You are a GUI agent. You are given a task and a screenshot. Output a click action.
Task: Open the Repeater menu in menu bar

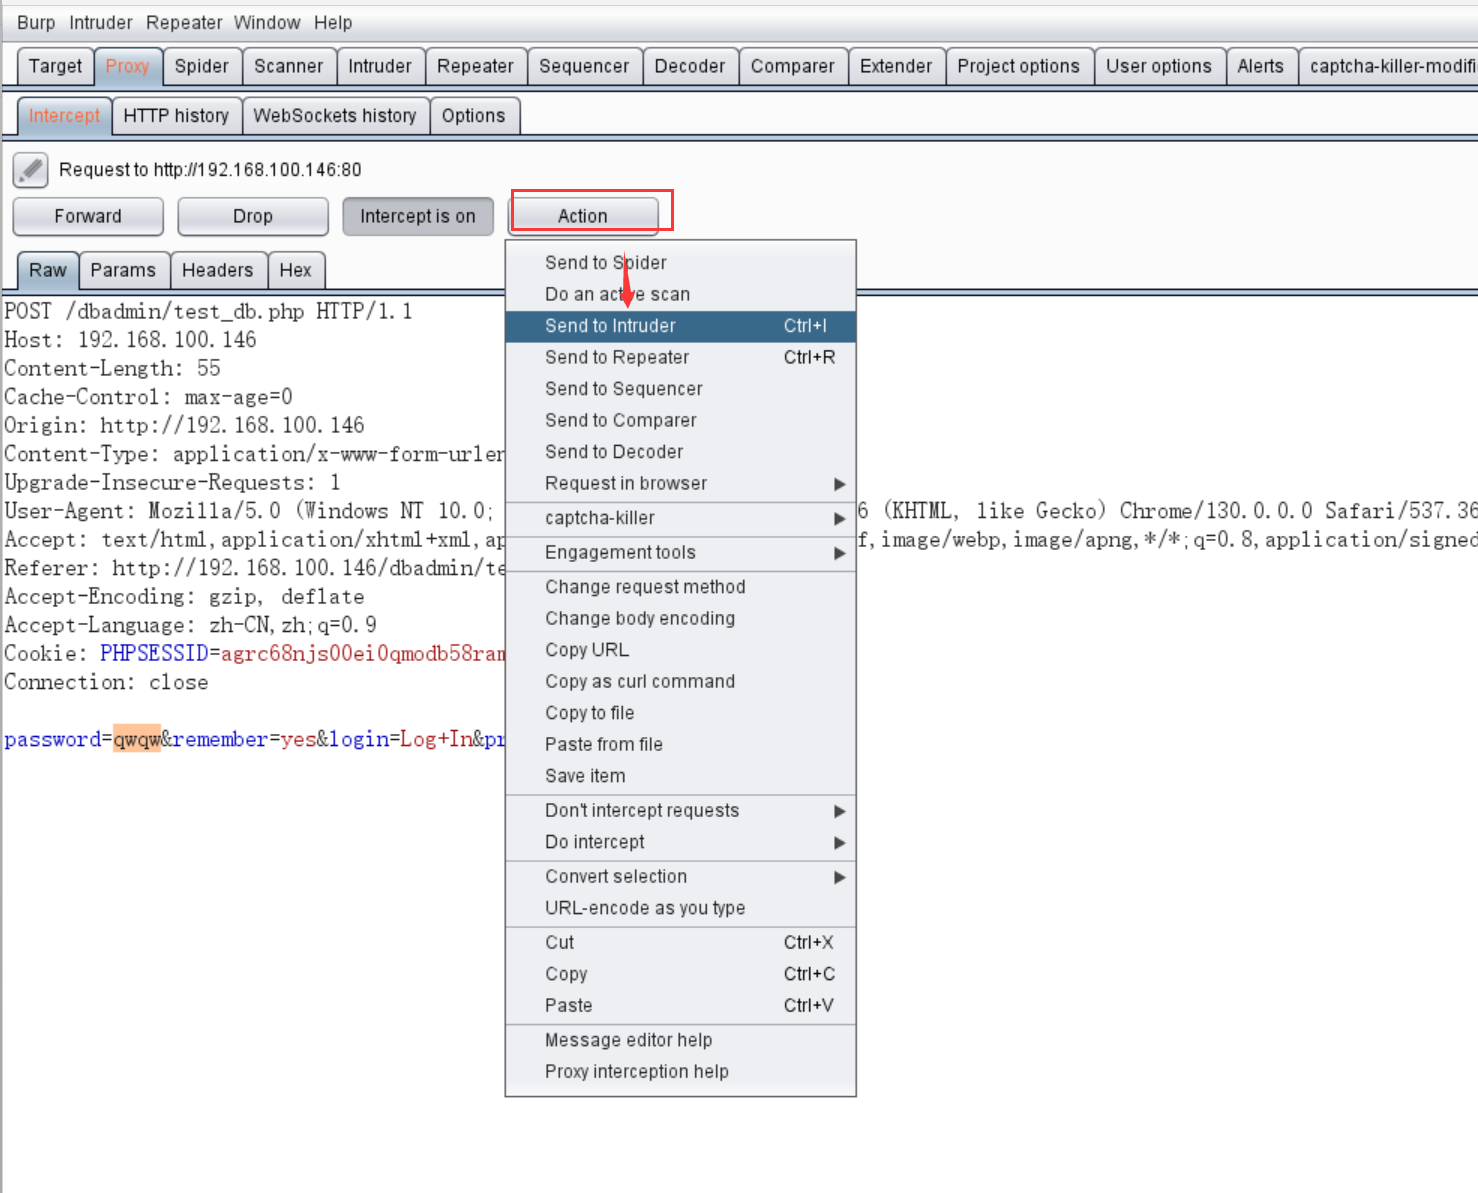[184, 23]
